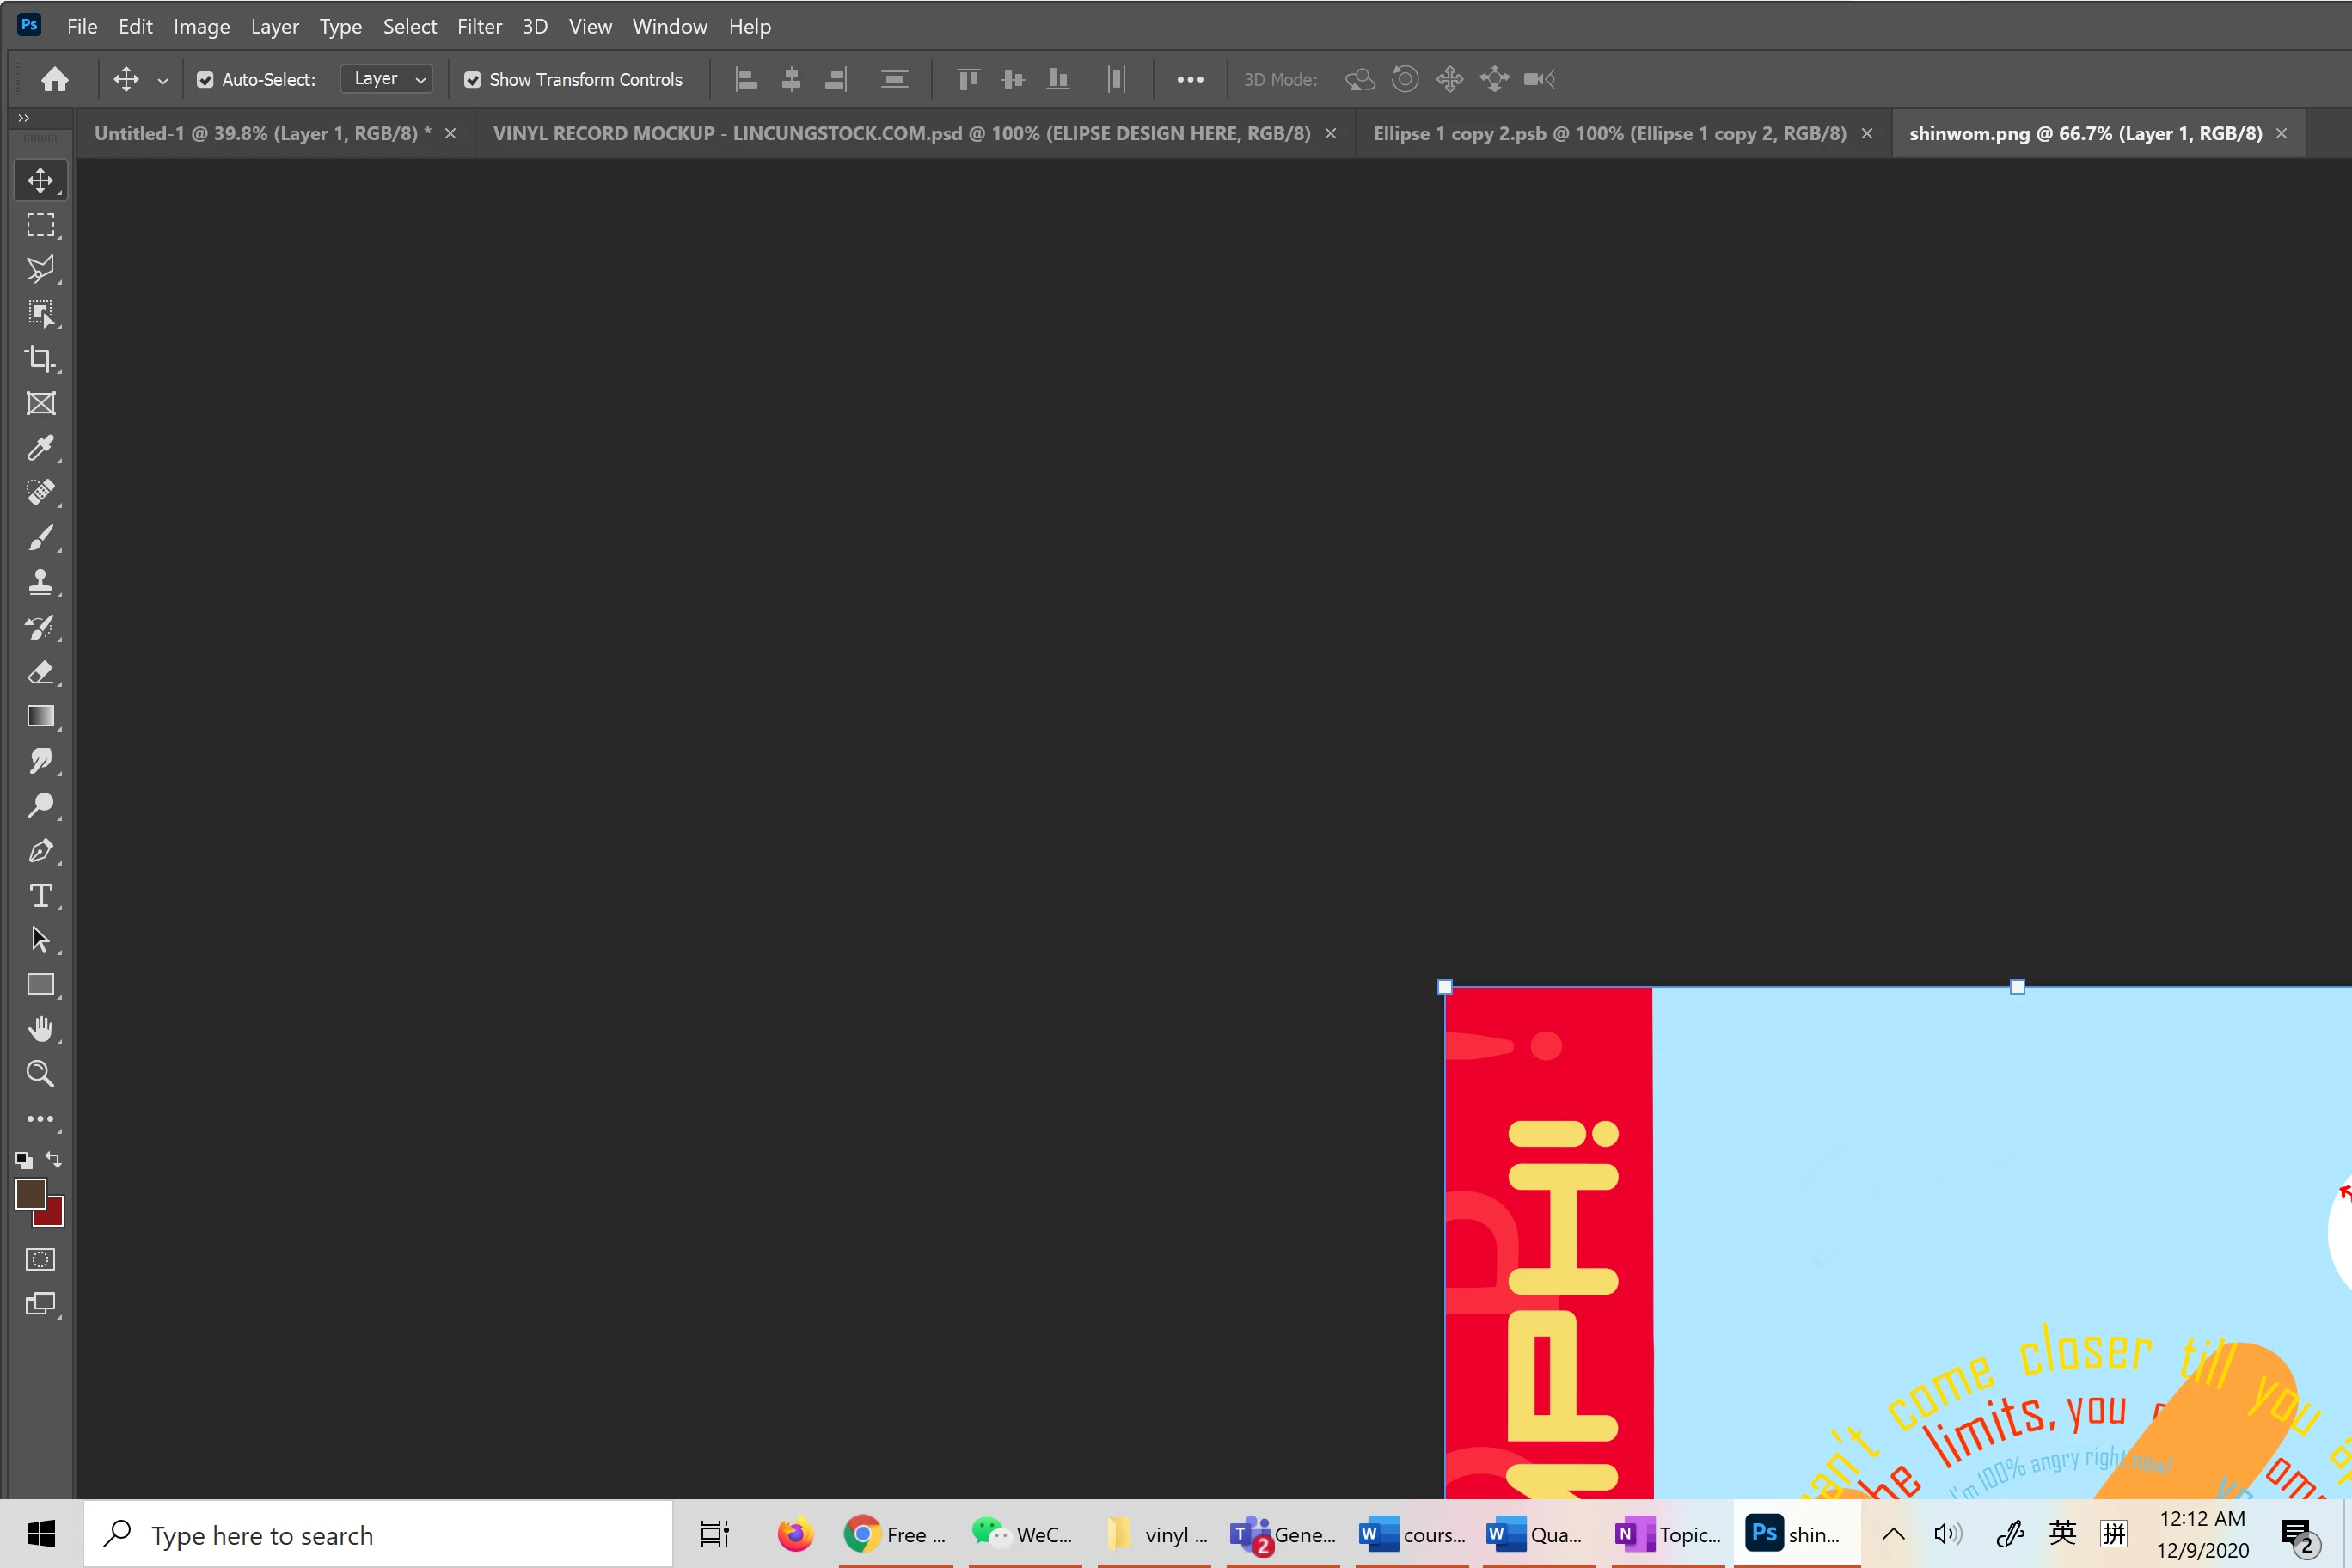The height and width of the screenshot is (1568, 2352).
Task: Click the align and distribute more options button
Action: [x=1190, y=80]
